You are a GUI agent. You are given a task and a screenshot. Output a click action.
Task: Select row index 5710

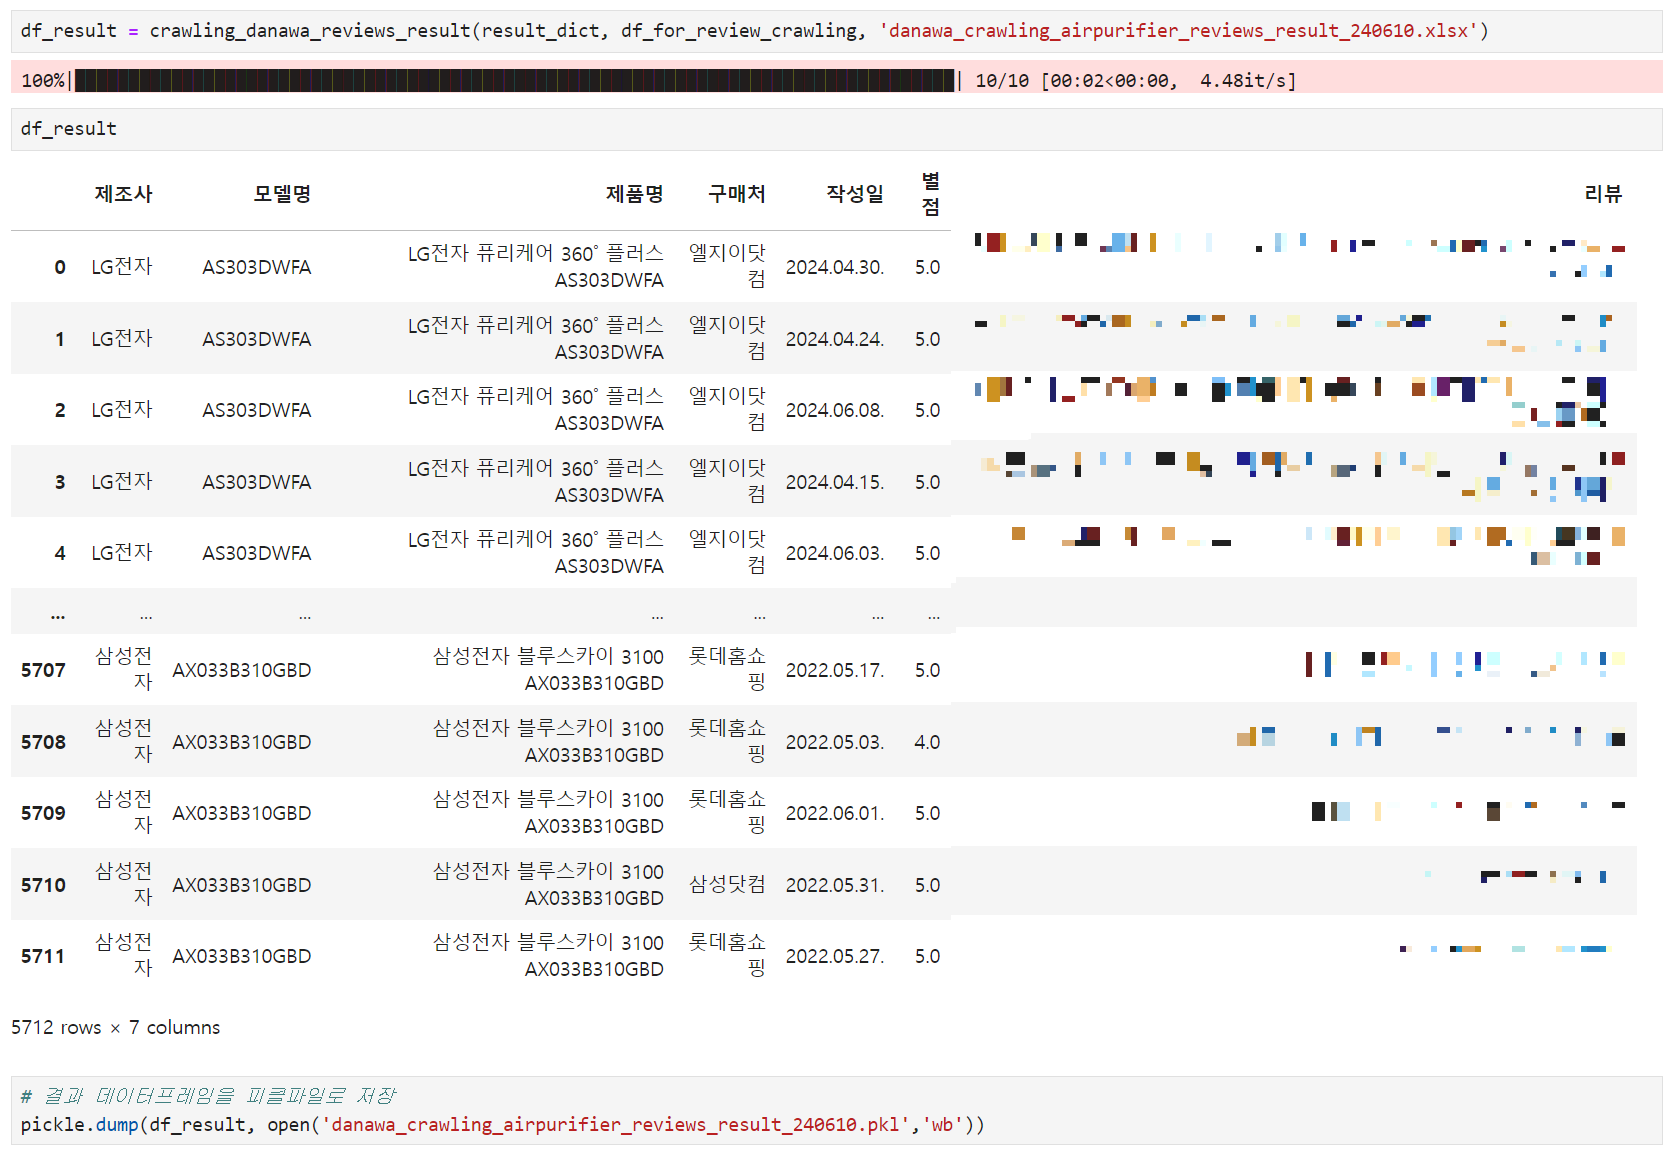[43, 885]
